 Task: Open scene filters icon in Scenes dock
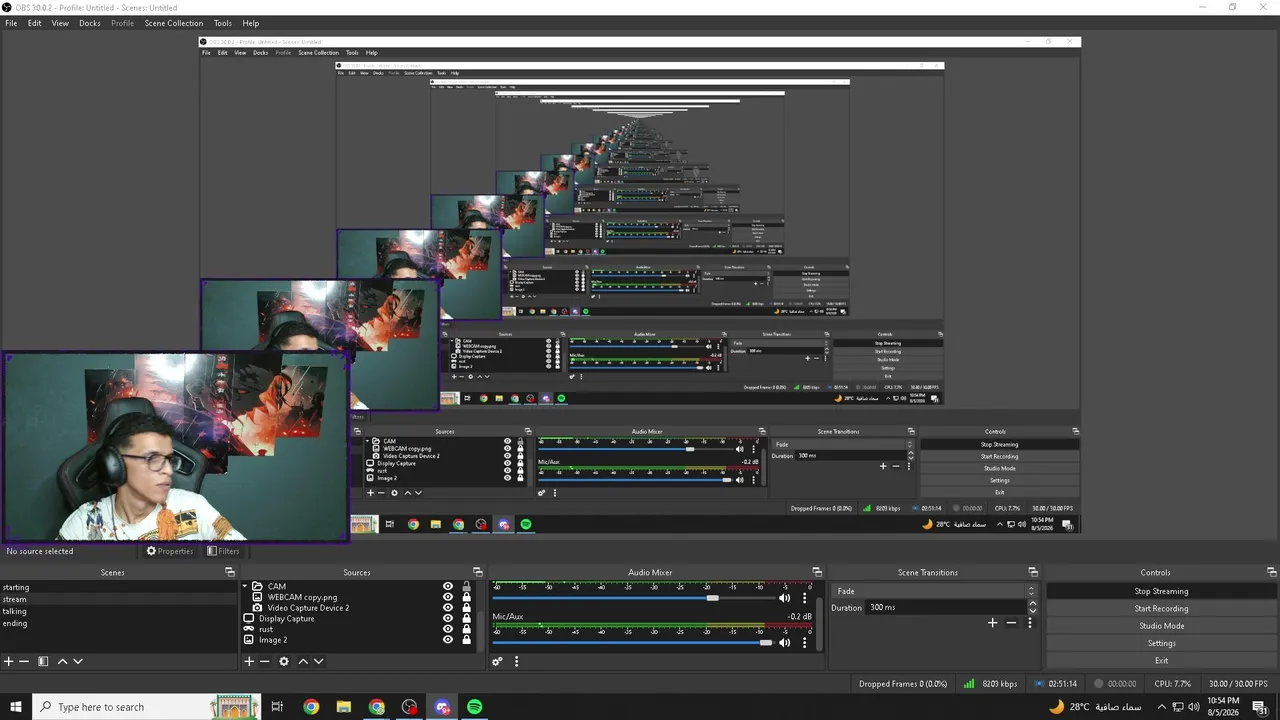tap(43, 661)
